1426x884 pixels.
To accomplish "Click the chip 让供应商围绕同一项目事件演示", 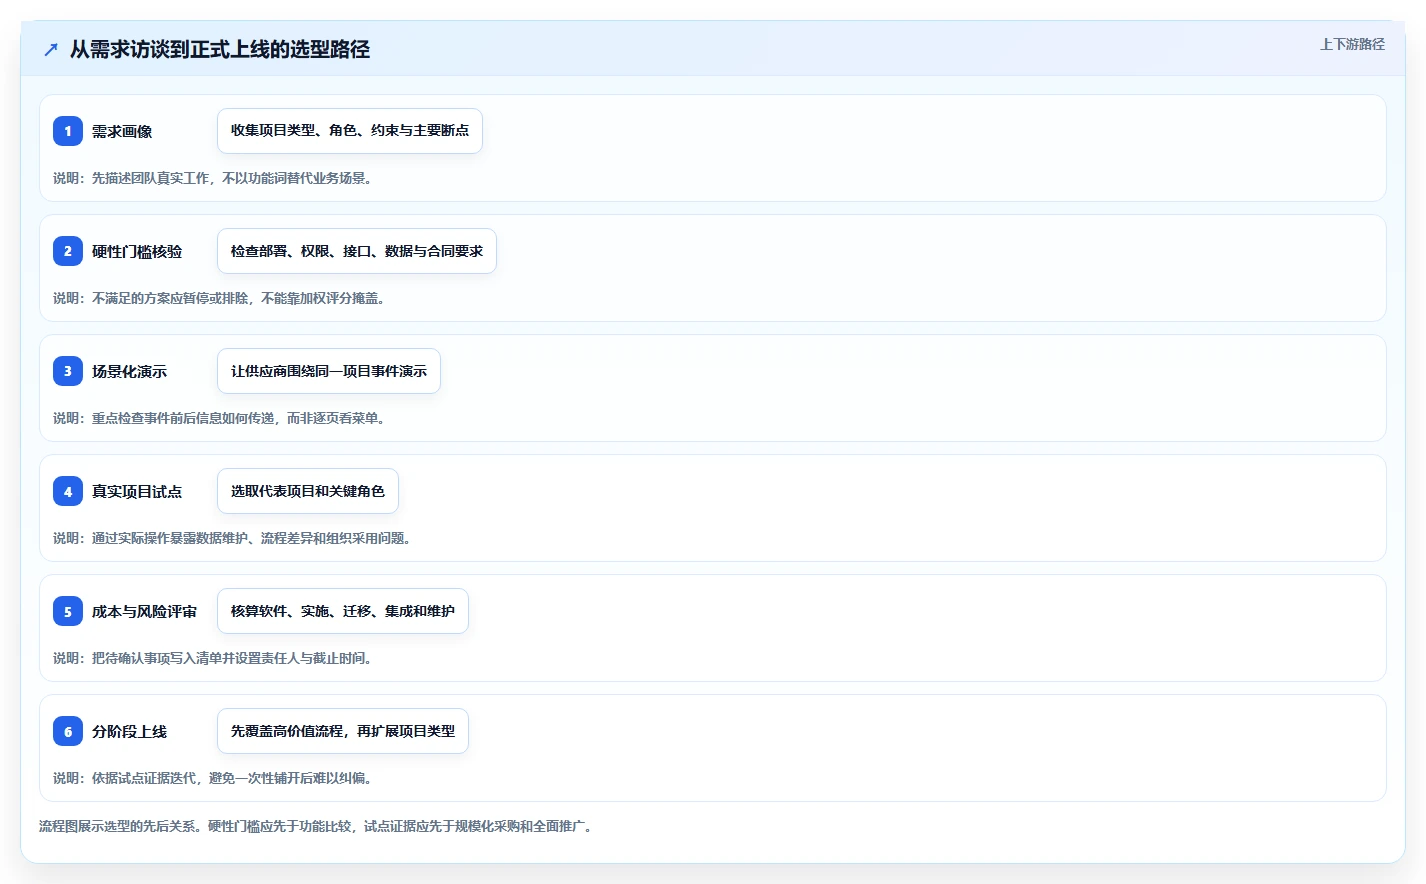I will pos(329,371).
